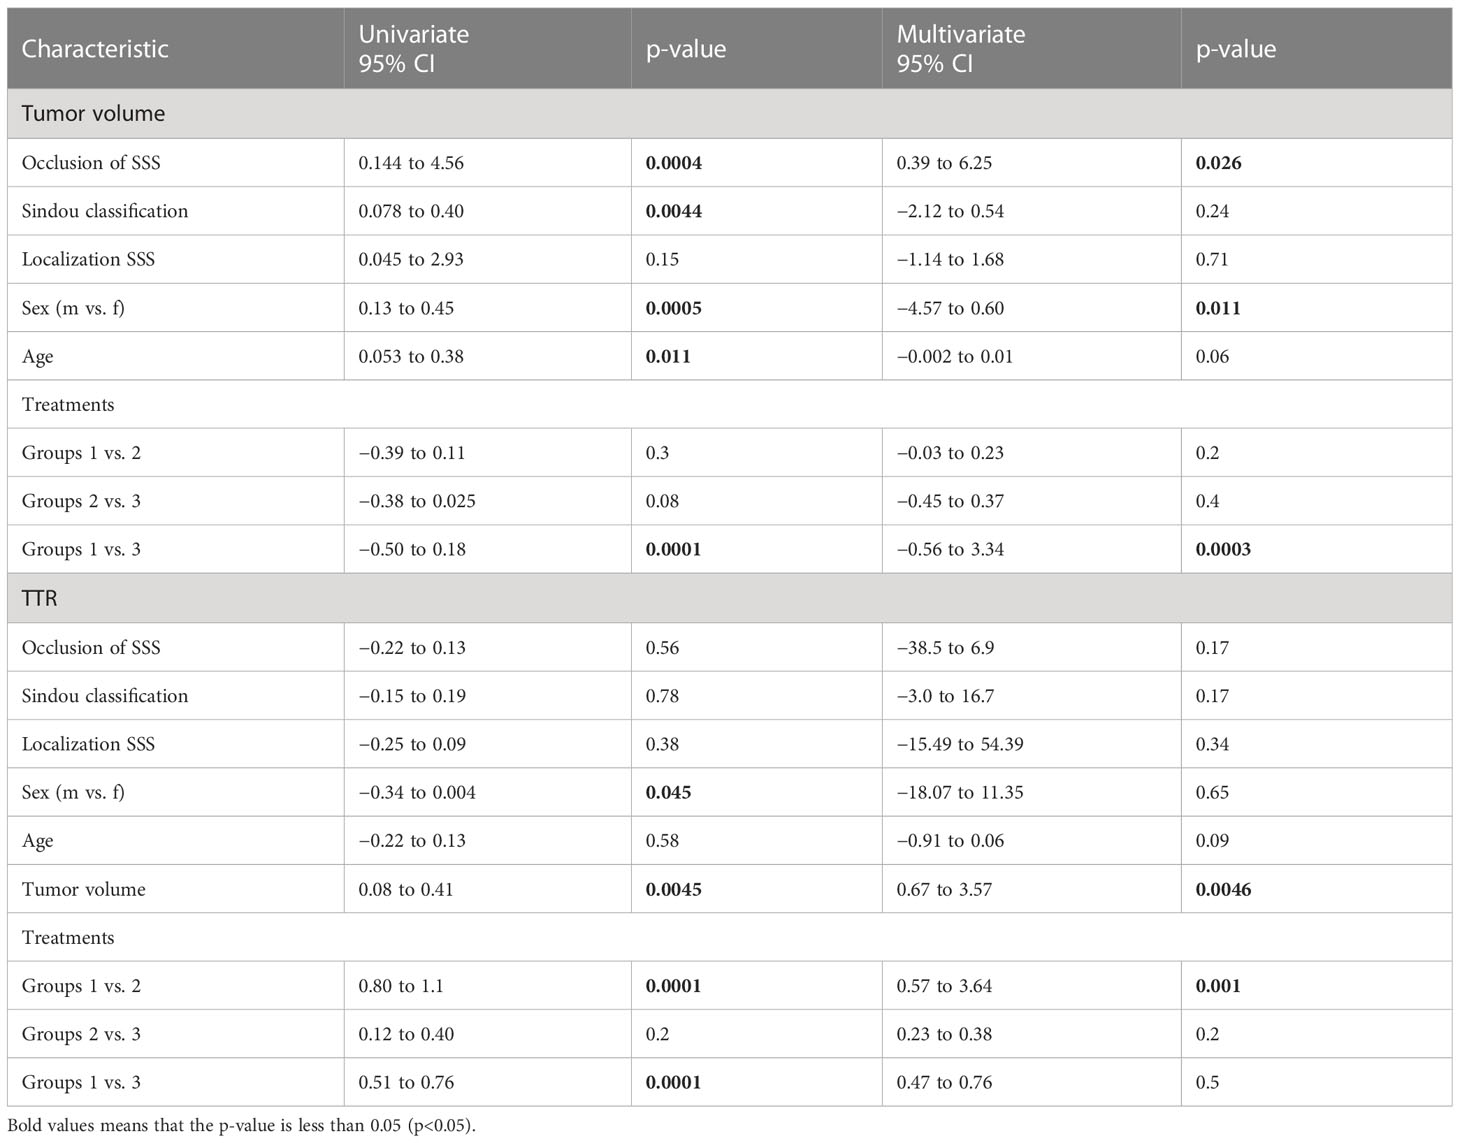The height and width of the screenshot is (1143, 1460).
Task: Select the p-value '0.15'
Action: coord(662,259)
